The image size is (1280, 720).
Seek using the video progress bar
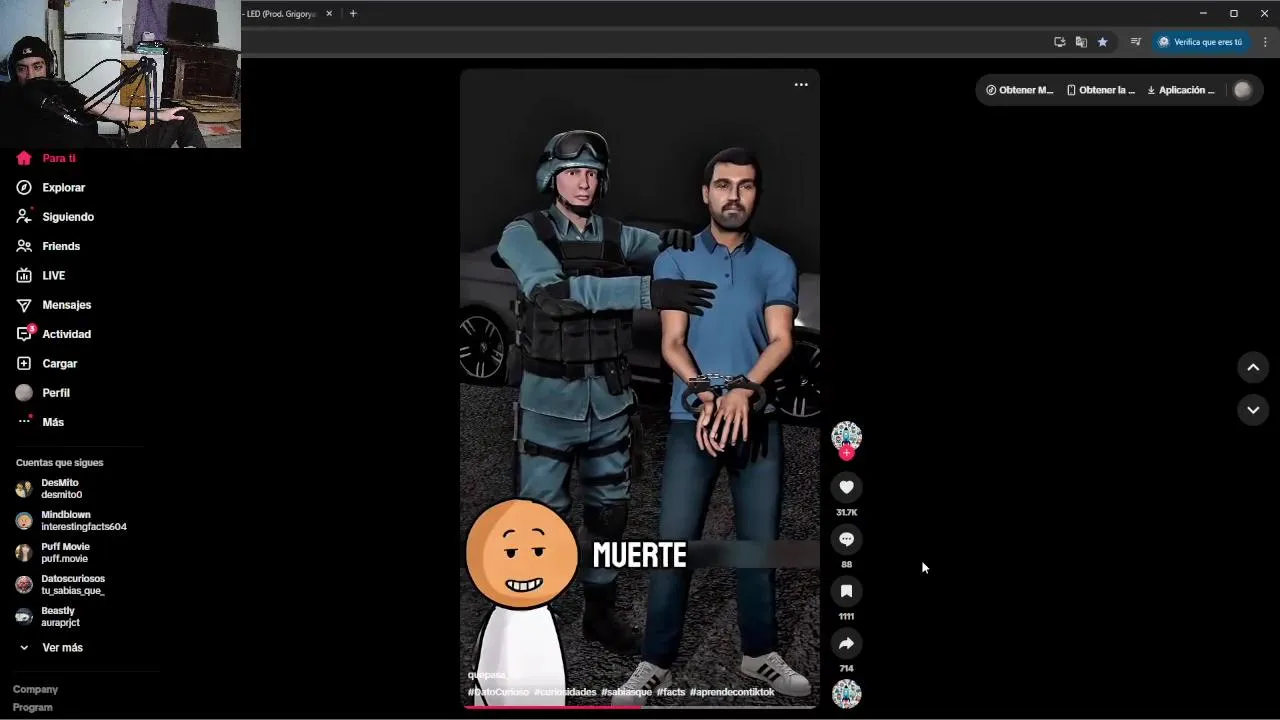[640, 707]
